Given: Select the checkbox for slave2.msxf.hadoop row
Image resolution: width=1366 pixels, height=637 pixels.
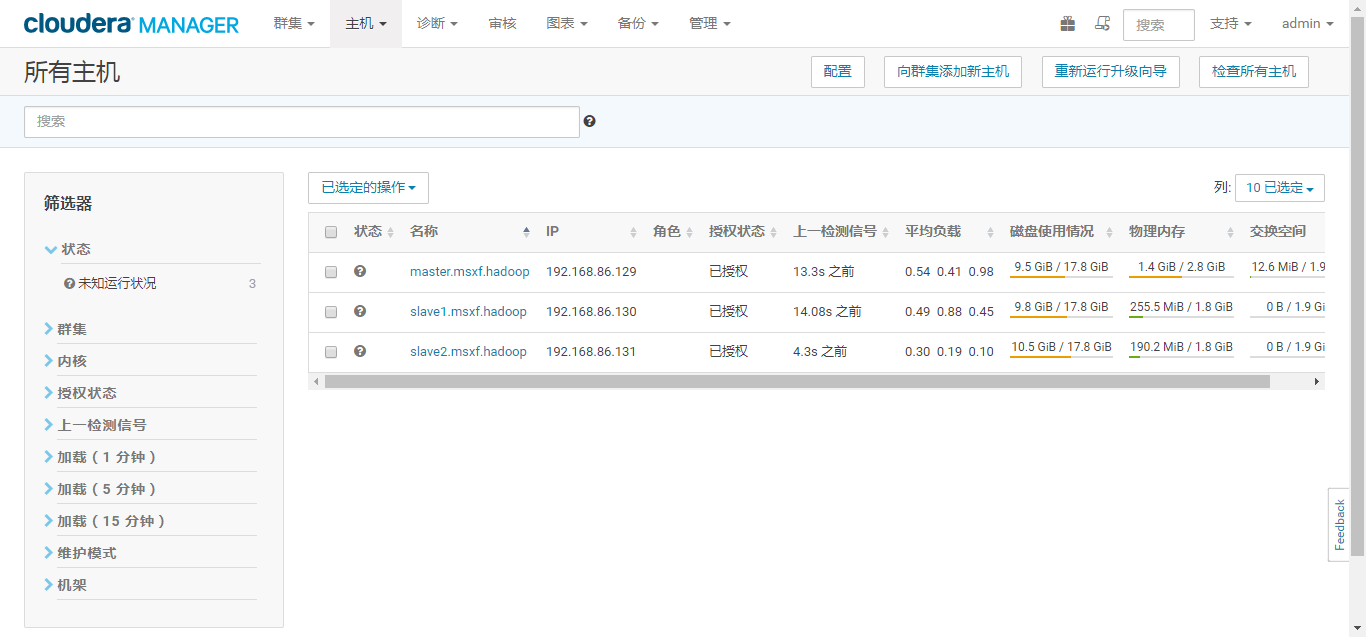Looking at the screenshot, I should (331, 351).
